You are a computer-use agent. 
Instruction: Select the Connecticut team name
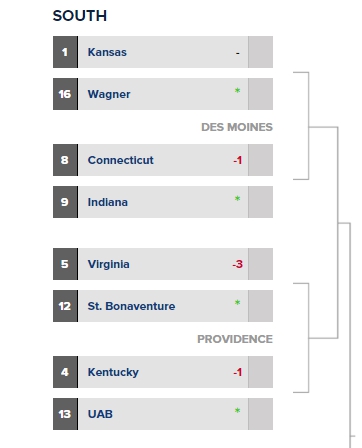coord(120,160)
